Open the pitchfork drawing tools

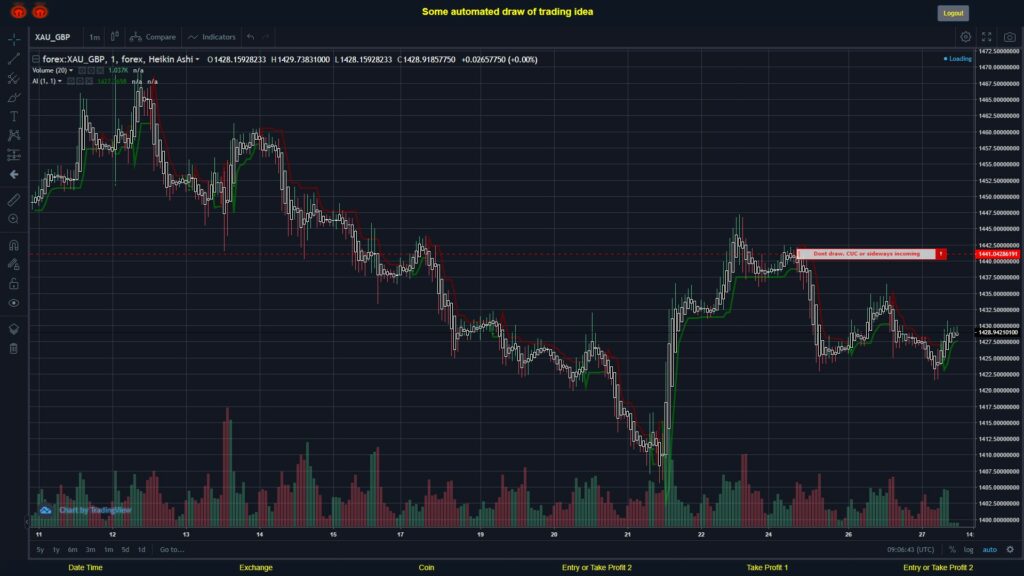click(14, 78)
